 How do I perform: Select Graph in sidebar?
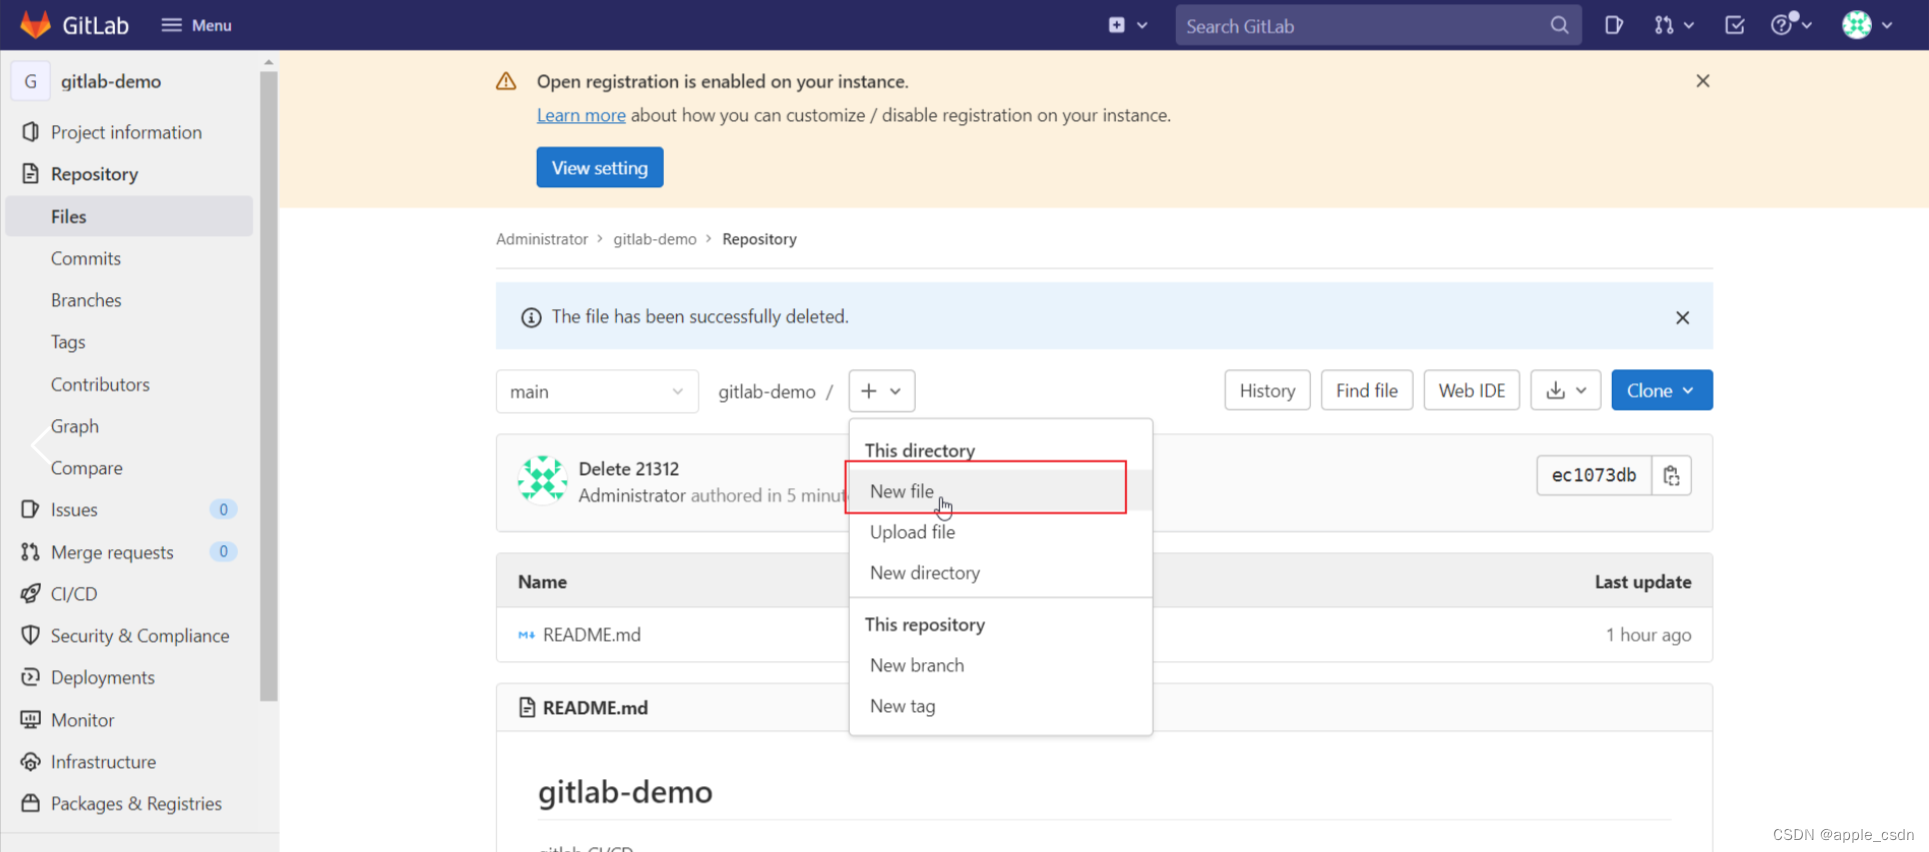coord(75,426)
